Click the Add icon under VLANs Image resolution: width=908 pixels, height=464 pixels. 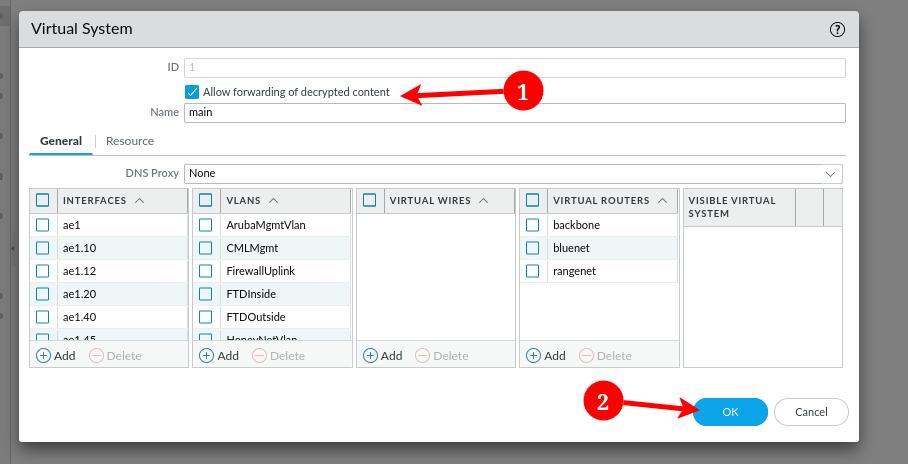point(206,355)
